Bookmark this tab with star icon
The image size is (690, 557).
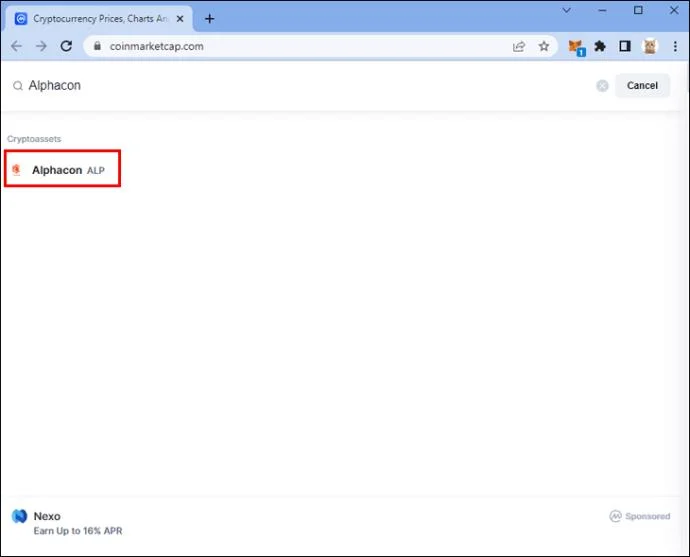pos(544,46)
